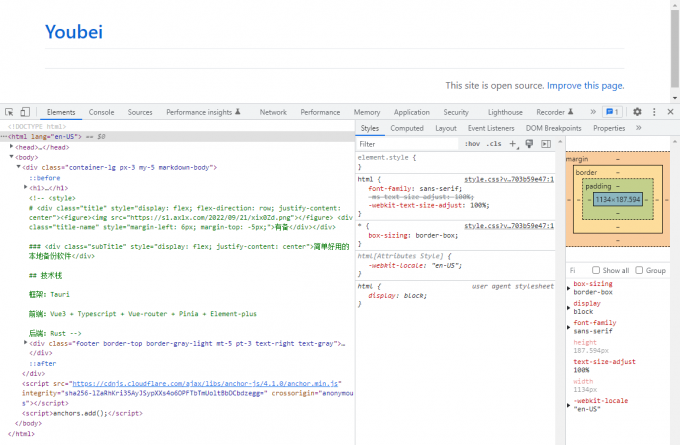
Task: Focus the Styles Filter input
Action: pyautogui.click(x=407, y=144)
